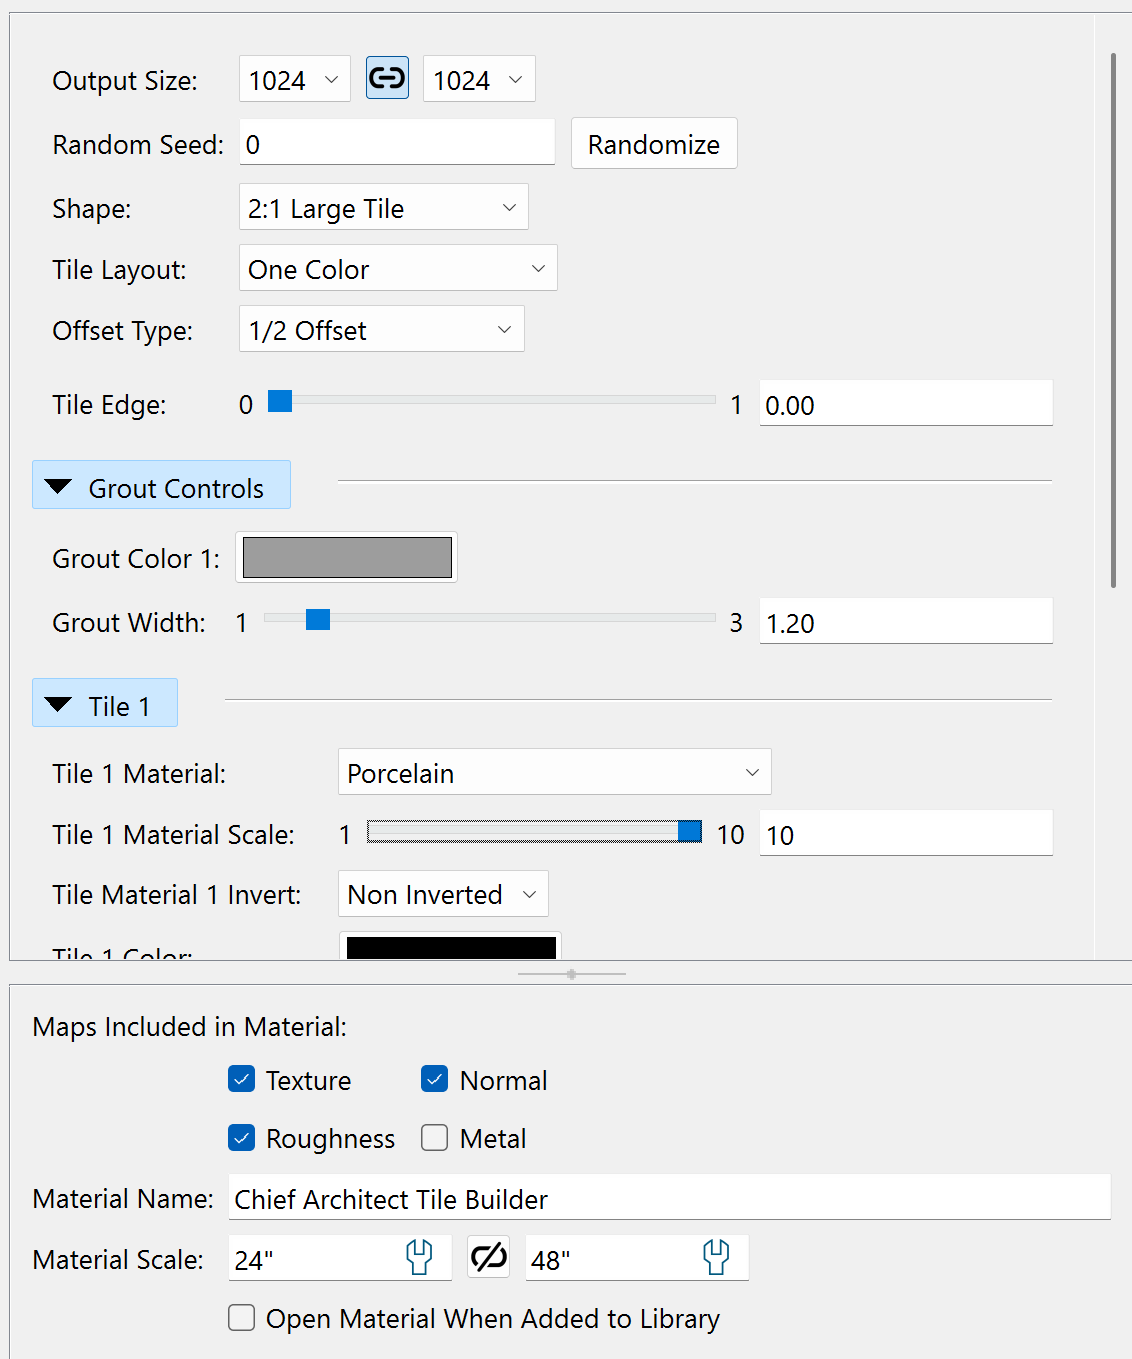The image size is (1132, 1359).
Task: Enable Open Material When Added to Library
Action: click(242, 1318)
